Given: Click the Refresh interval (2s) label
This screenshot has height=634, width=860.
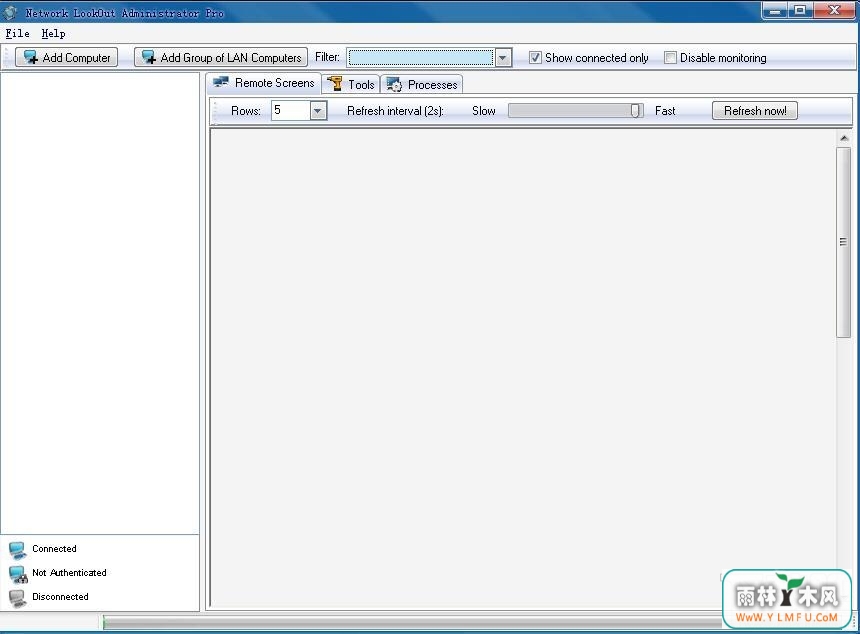Looking at the screenshot, I should click(395, 111).
